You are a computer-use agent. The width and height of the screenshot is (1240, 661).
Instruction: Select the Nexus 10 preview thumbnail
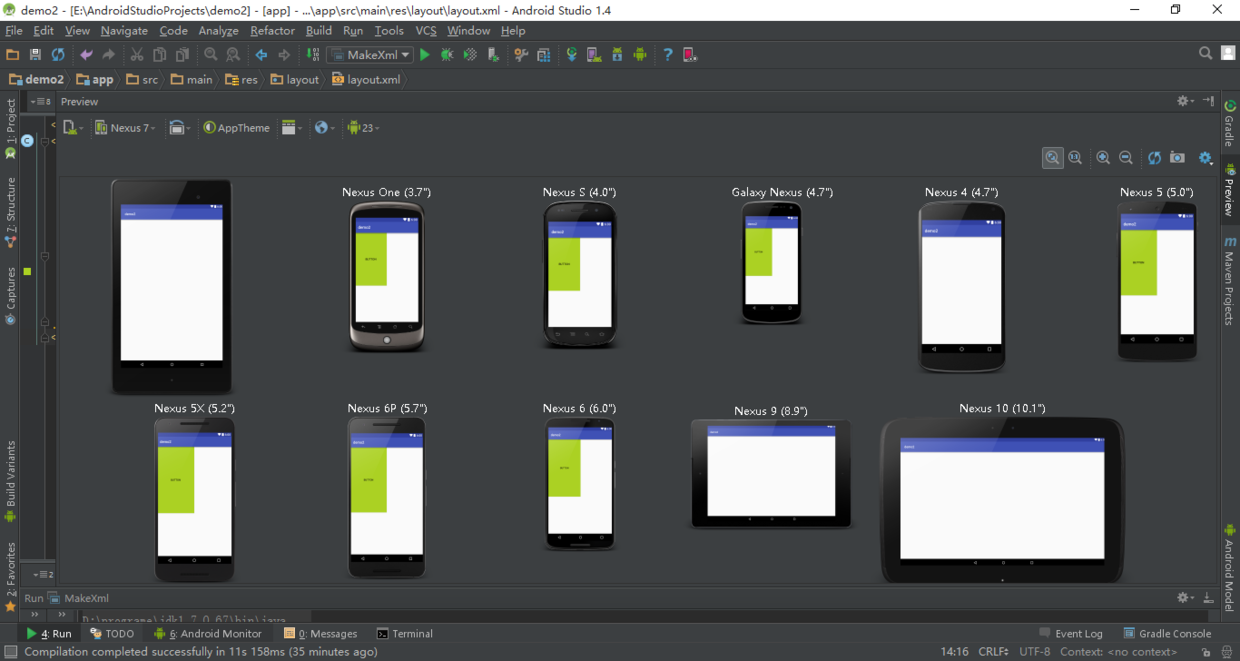click(x=1002, y=498)
